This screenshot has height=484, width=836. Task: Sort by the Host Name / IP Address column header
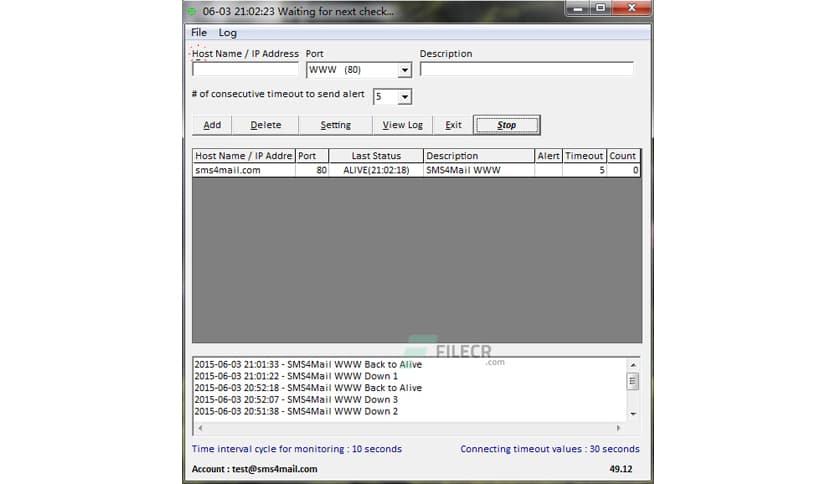click(244, 156)
